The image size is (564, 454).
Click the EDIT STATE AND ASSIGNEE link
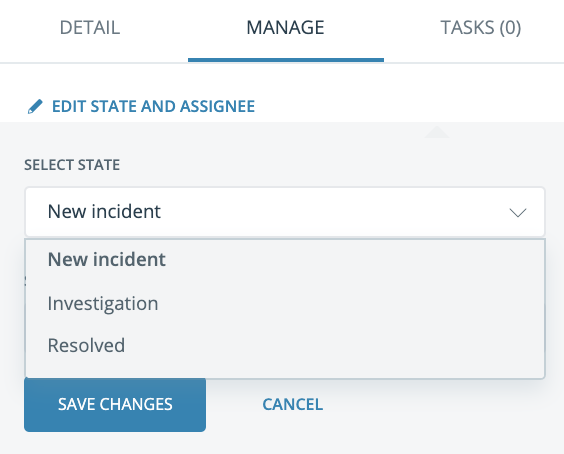(154, 106)
